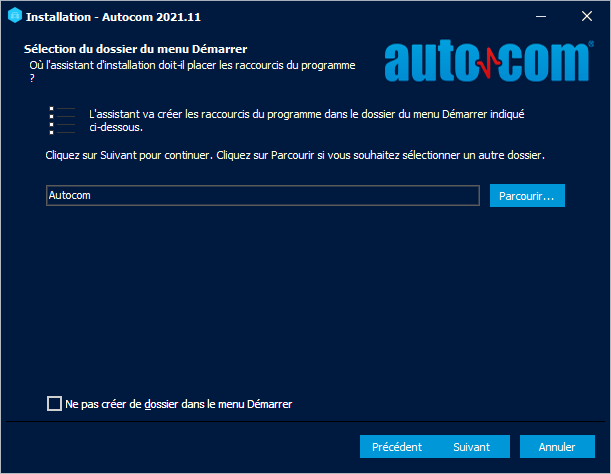Screen dimensions: 611x474
Task: Go back with the Précédent button
Action: (397, 447)
